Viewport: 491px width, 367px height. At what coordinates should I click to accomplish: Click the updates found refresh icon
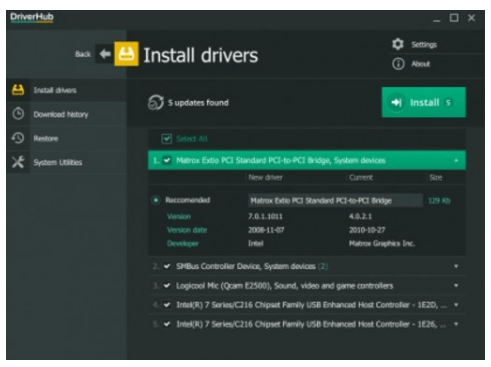click(156, 102)
